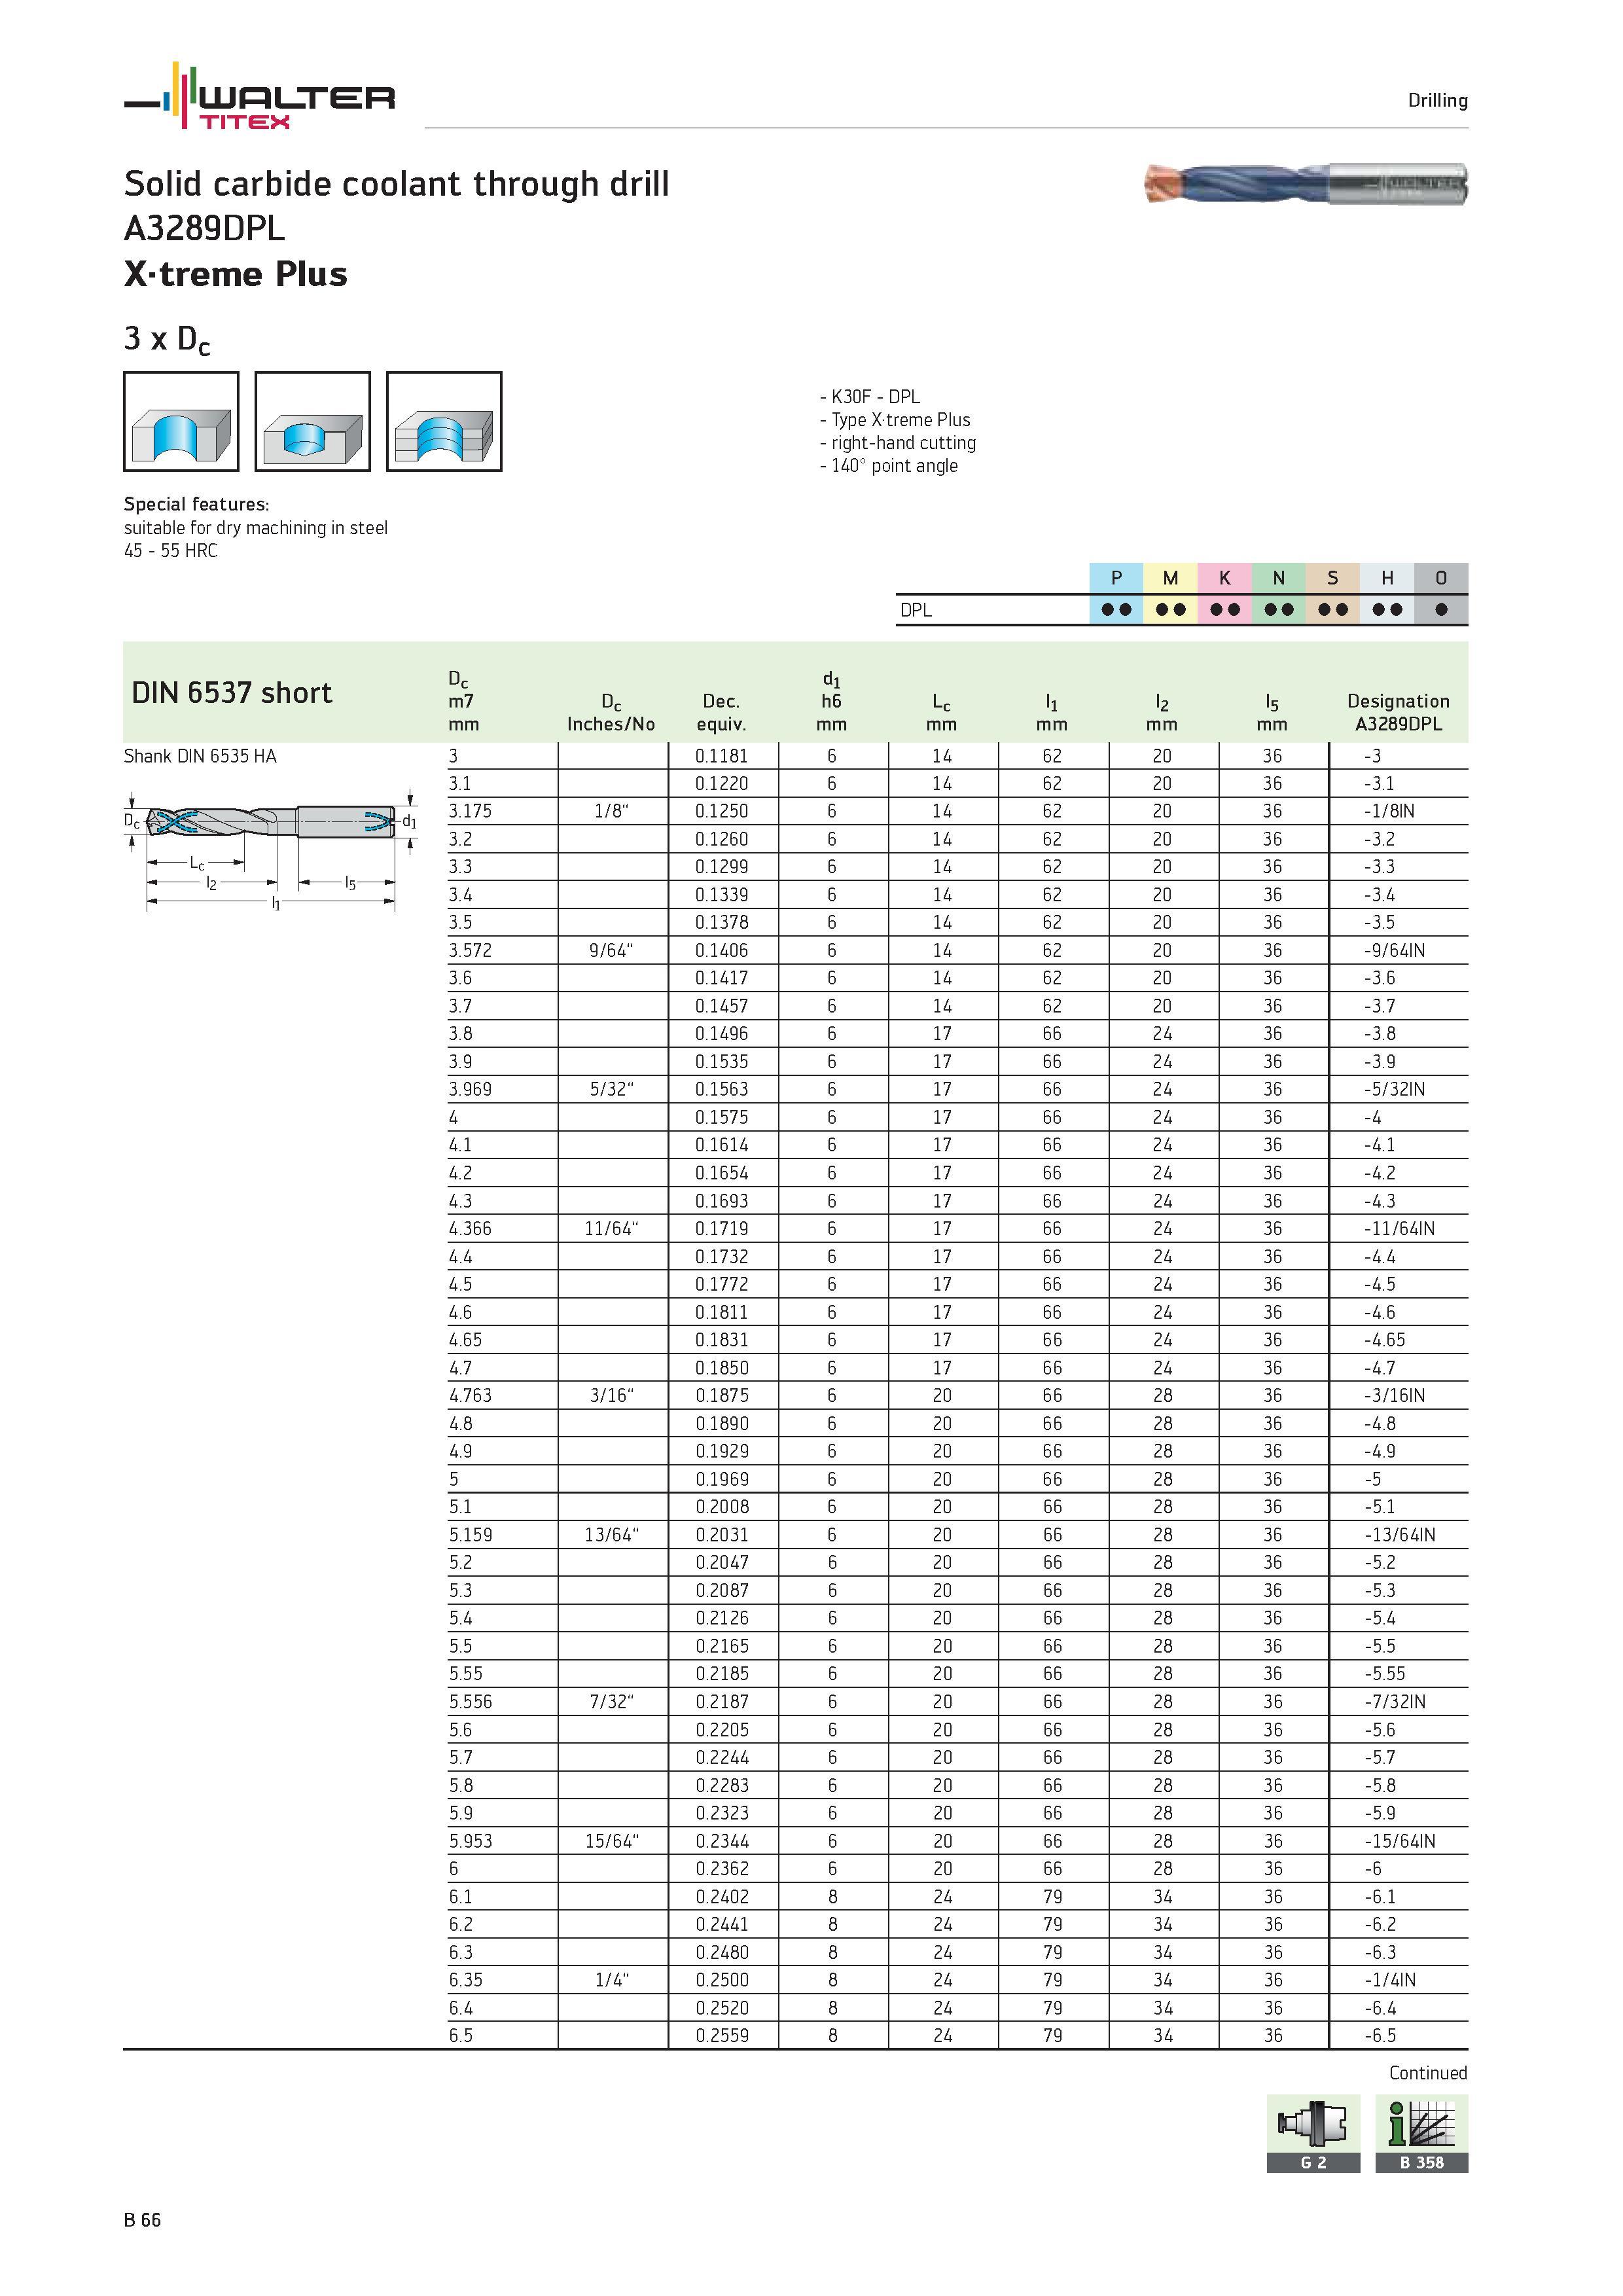Click the "Dc Inches/No" column header
Image resolution: width=1623 pixels, height=2296 pixels.
click(x=611, y=713)
